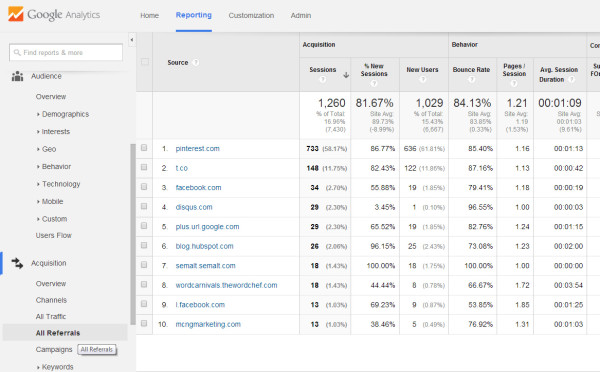Click the Google Analytics logo icon

coord(16,14)
